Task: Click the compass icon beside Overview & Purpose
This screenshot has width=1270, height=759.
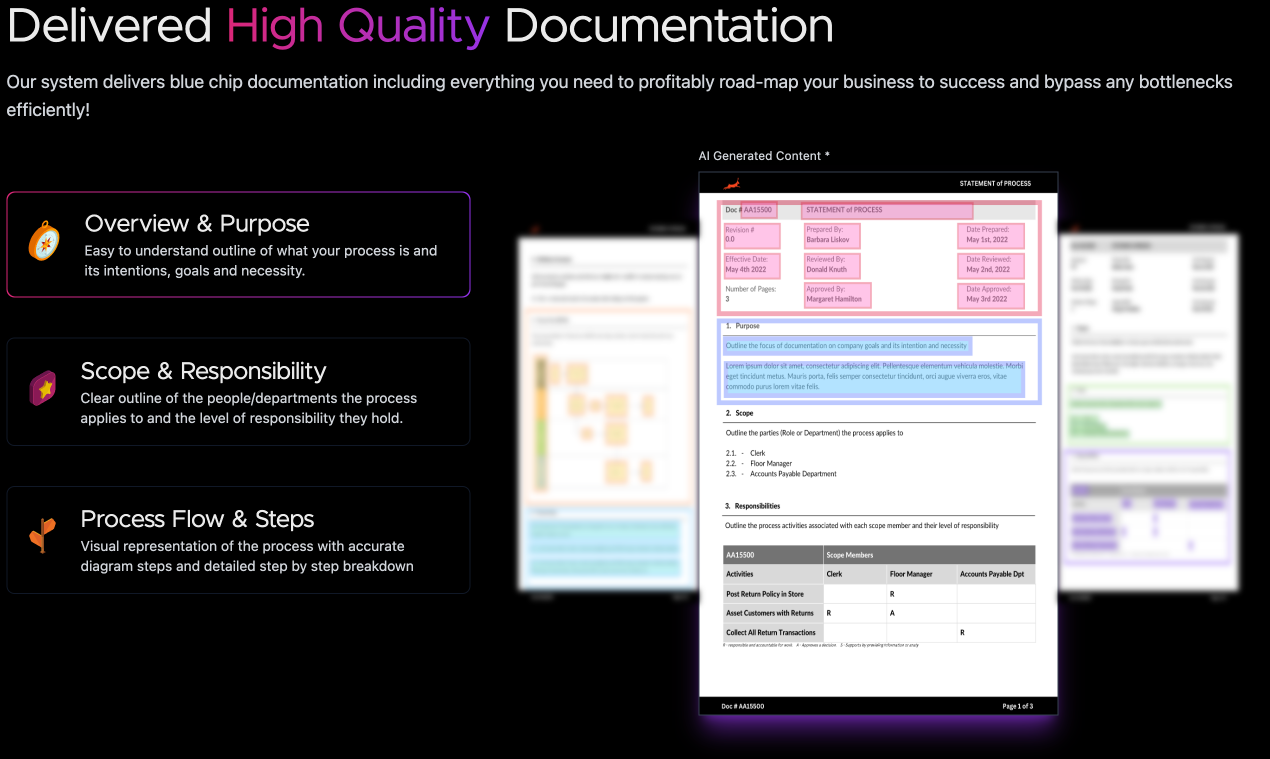Action: click(45, 241)
